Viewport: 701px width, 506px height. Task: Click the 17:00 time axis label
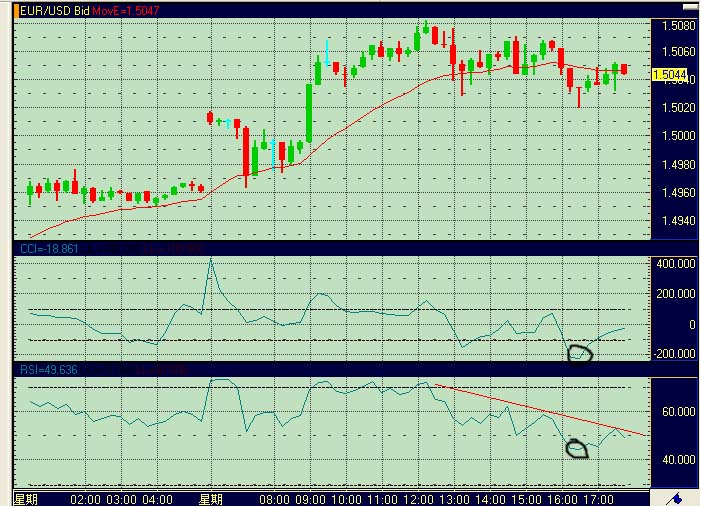coord(599,499)
